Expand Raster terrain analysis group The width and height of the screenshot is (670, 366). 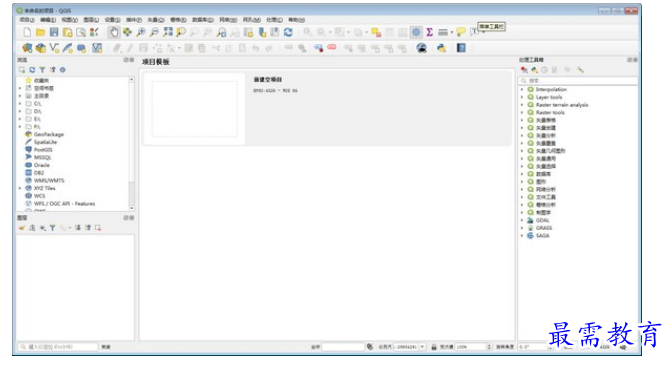click(x=522, y=105)
